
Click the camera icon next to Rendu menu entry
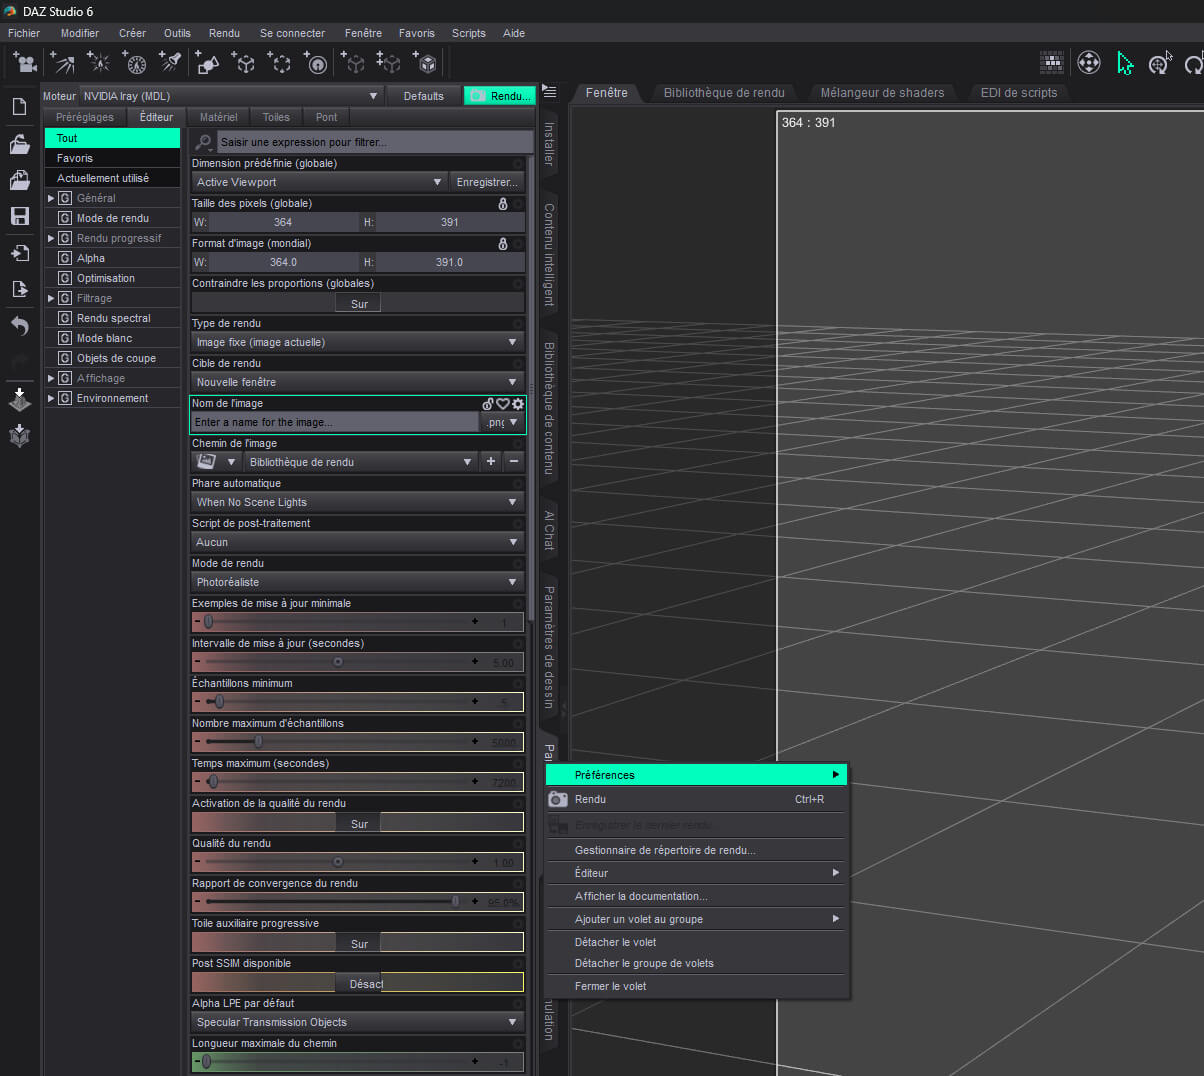coord(558,799)
